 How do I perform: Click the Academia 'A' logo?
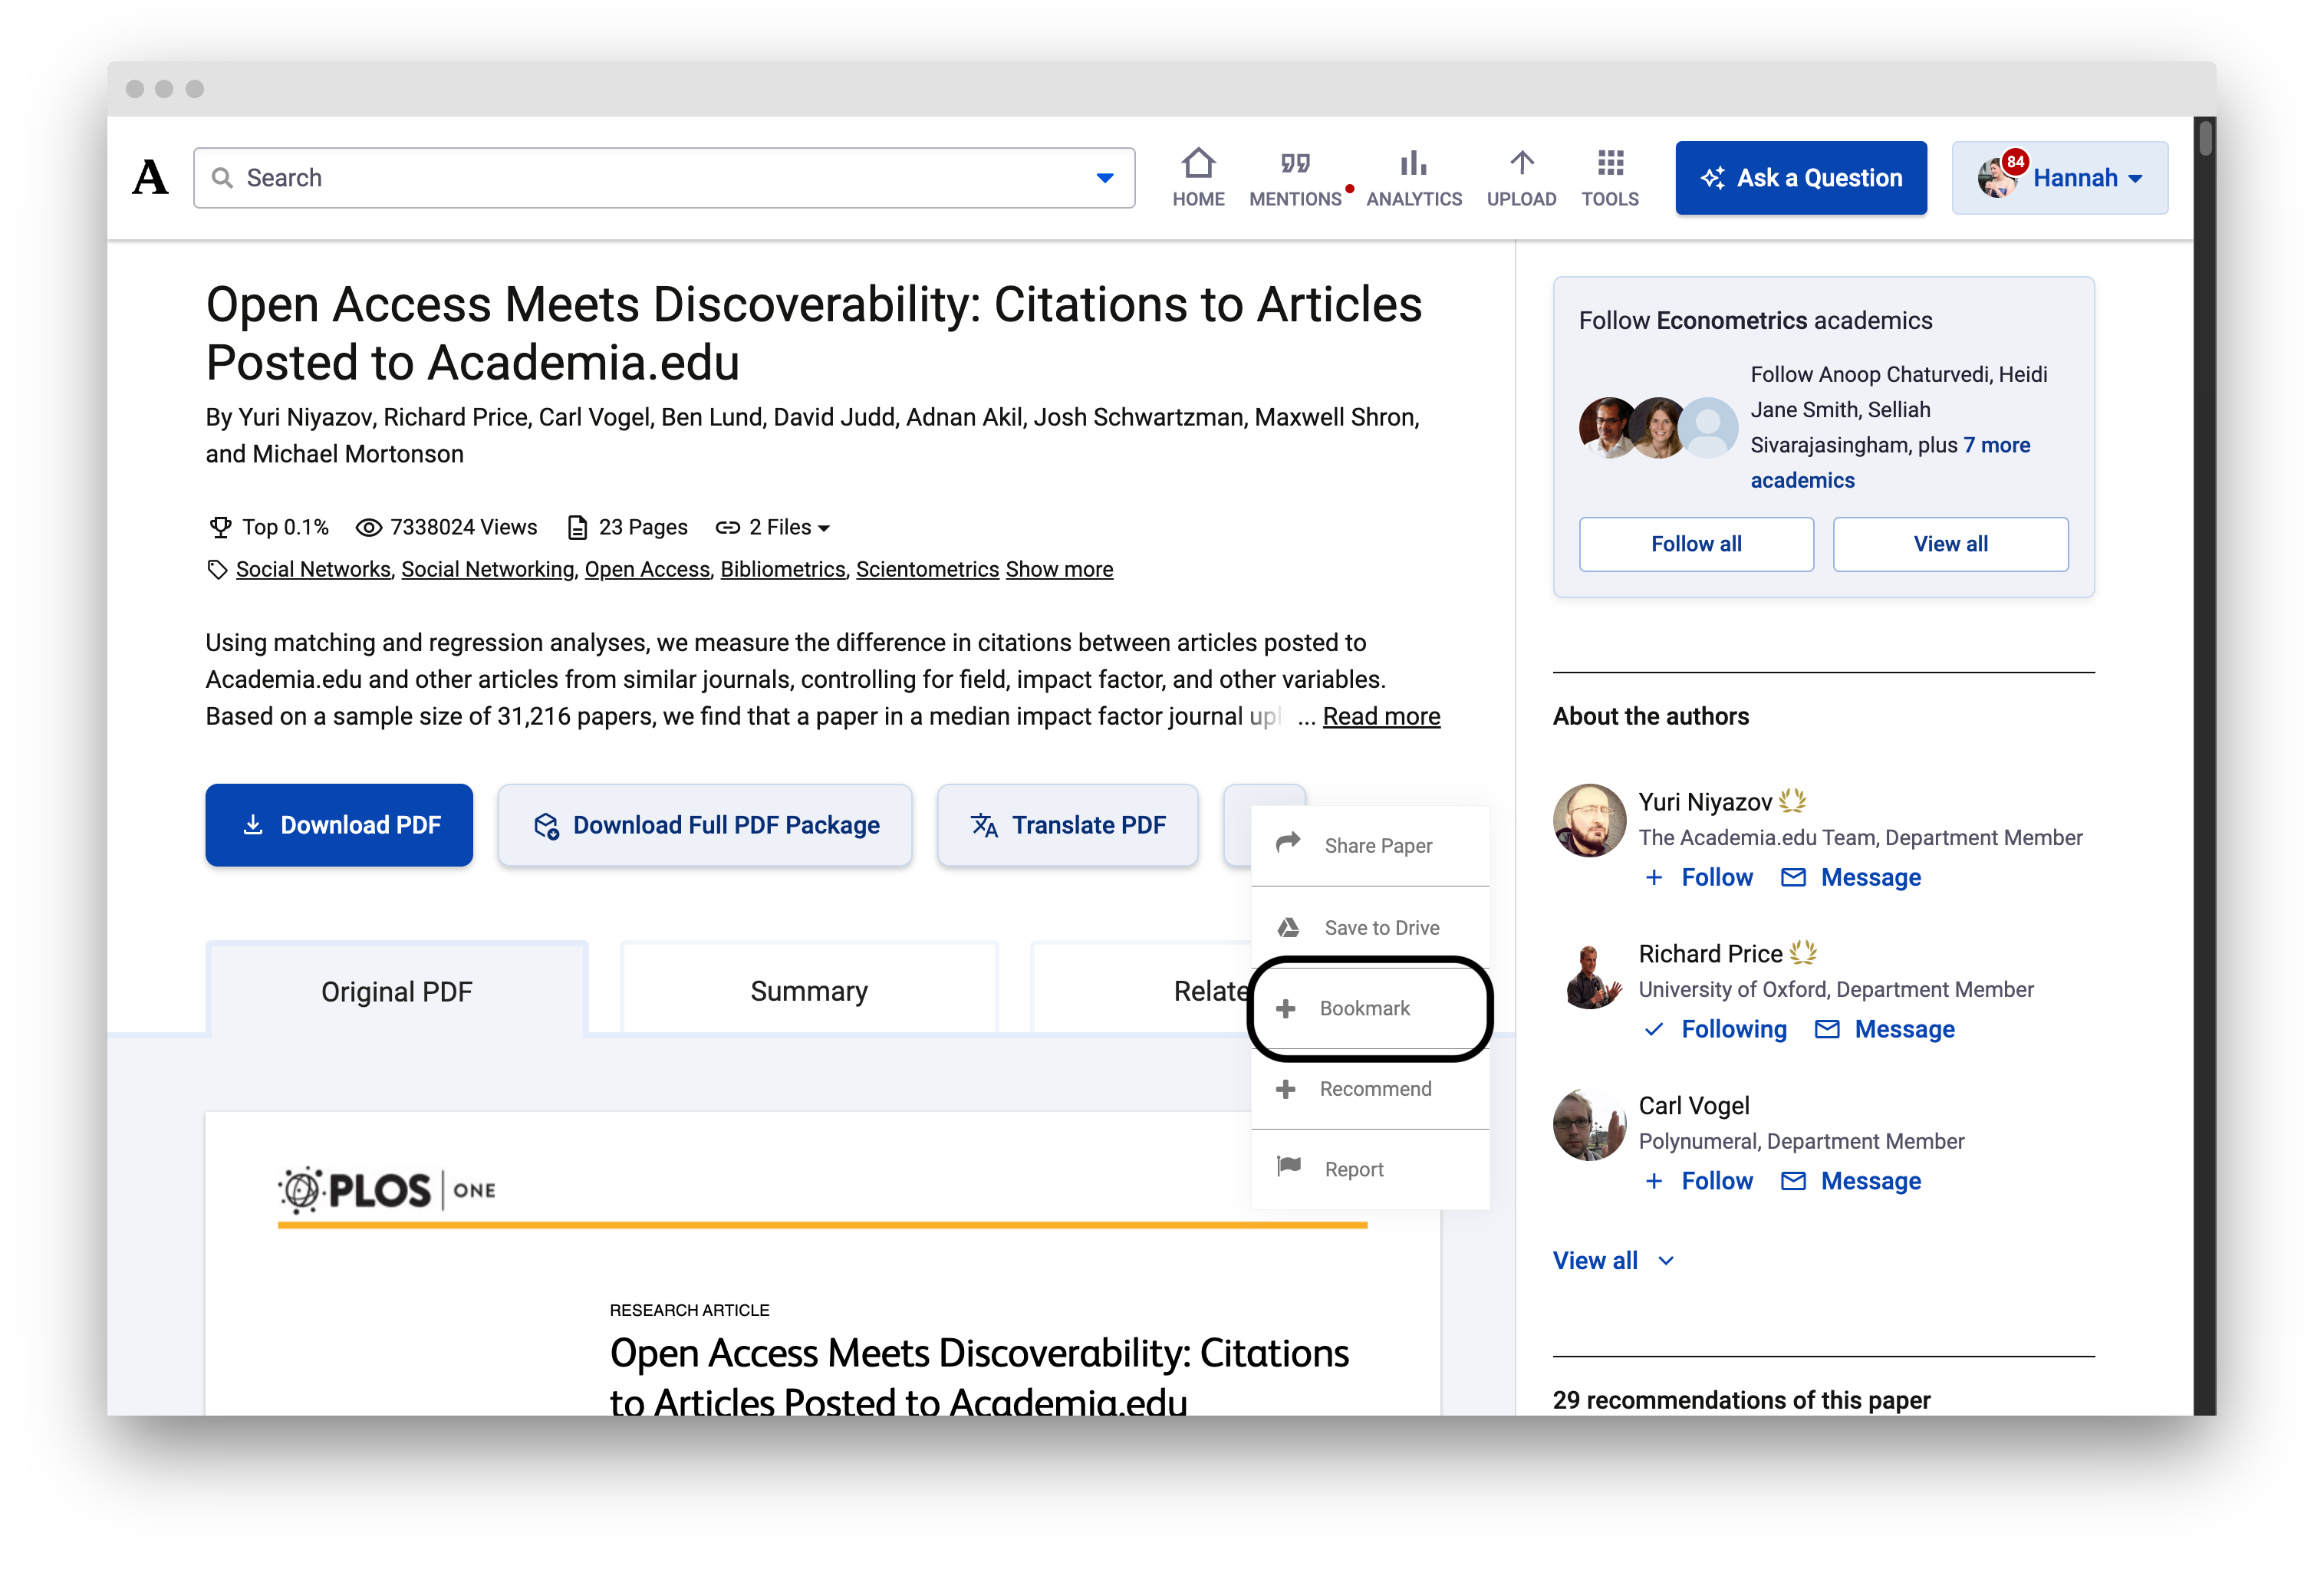pyautogui.click(x=150, y=177)
